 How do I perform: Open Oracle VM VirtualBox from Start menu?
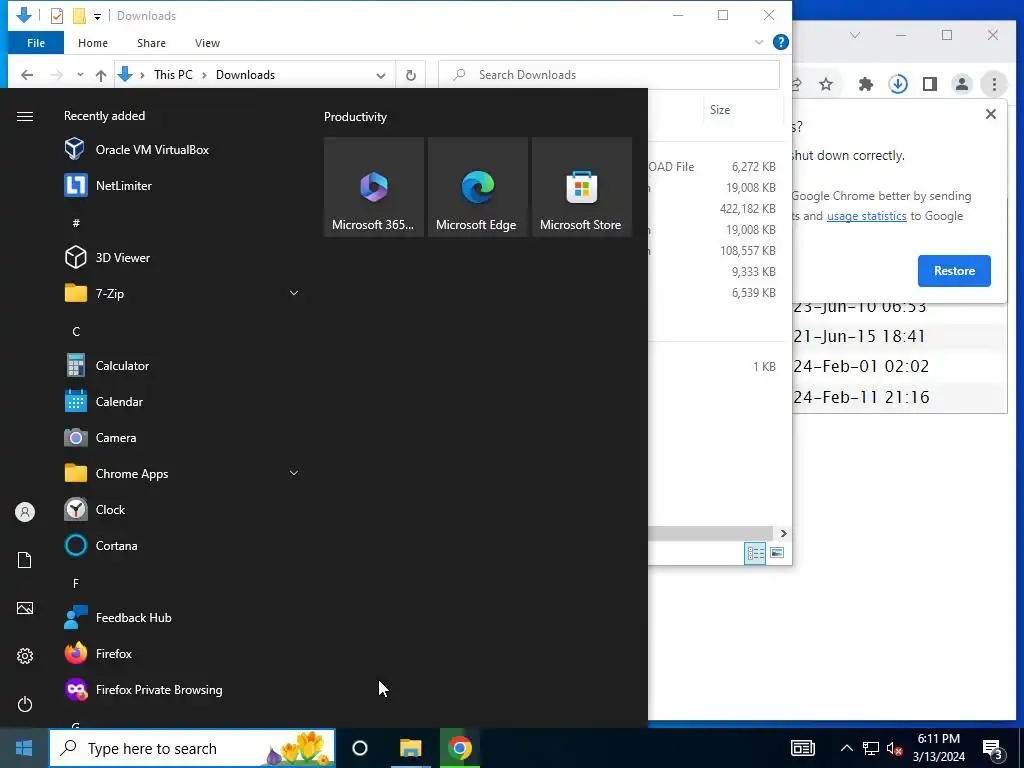182,150
